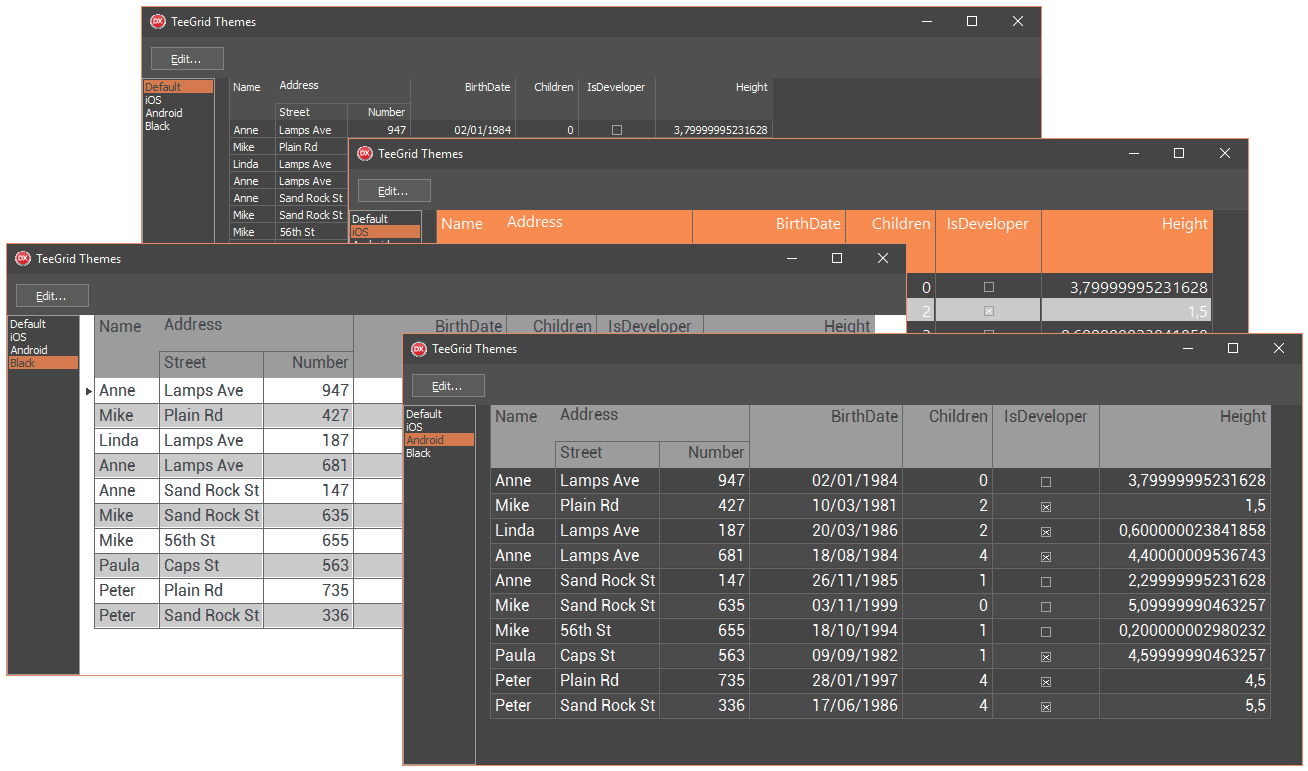The image size is (1308, 771).
Task: Choose Default theme in the iOS window list
Action: tap(370, 219)
